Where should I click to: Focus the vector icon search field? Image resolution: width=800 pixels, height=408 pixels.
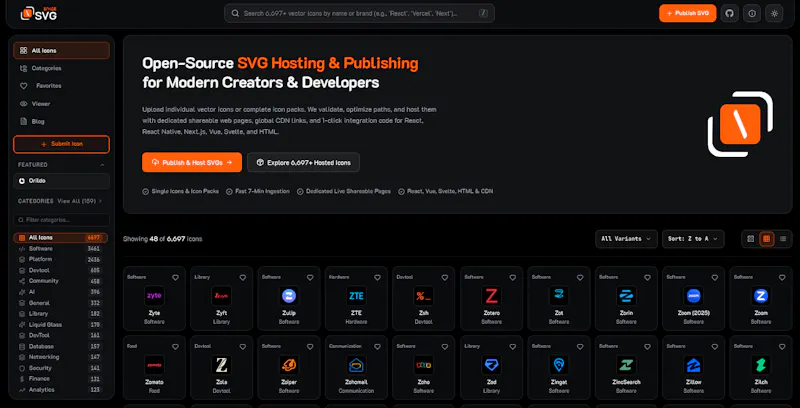point(359,13)
